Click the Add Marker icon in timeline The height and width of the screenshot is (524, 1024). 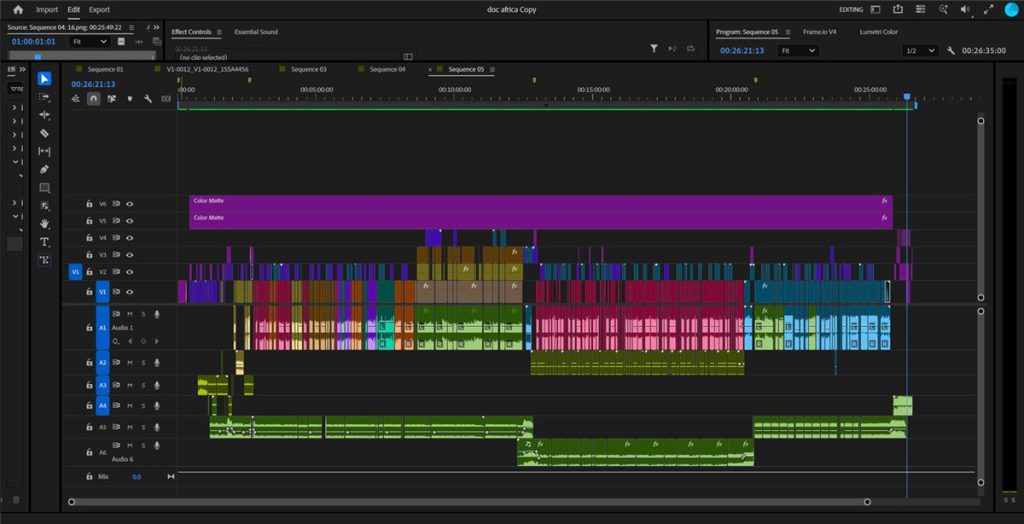130,99
